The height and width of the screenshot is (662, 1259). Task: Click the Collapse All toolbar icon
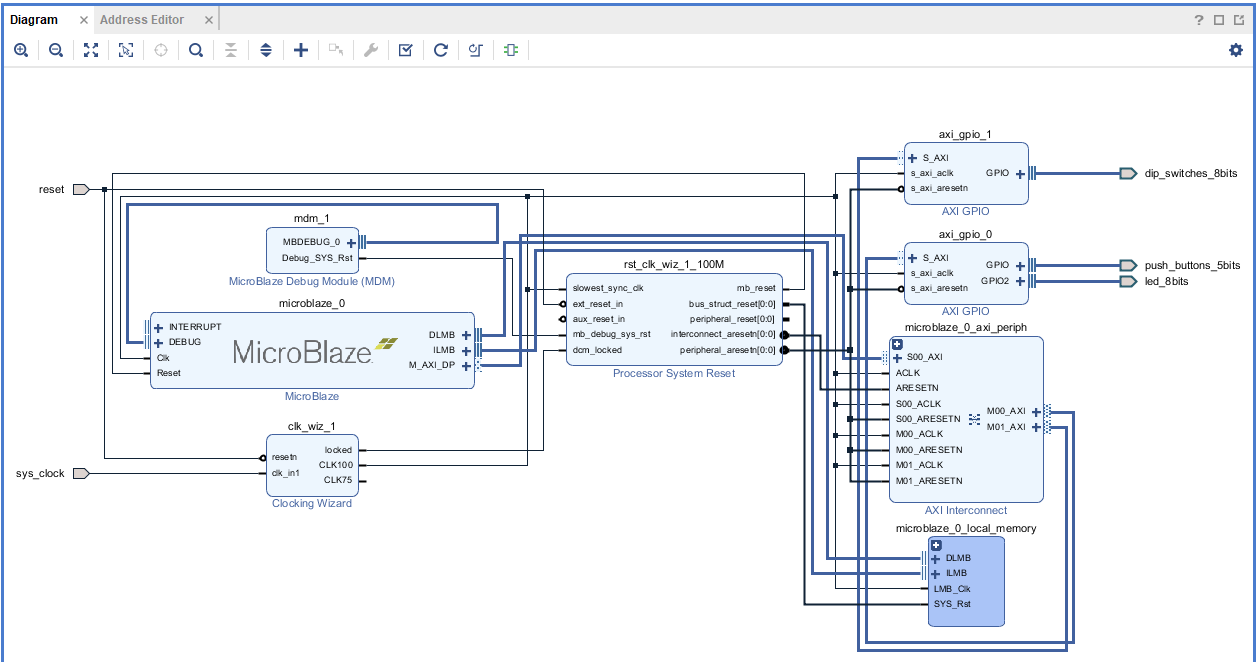pyautogui.click(x=231, y=50)
